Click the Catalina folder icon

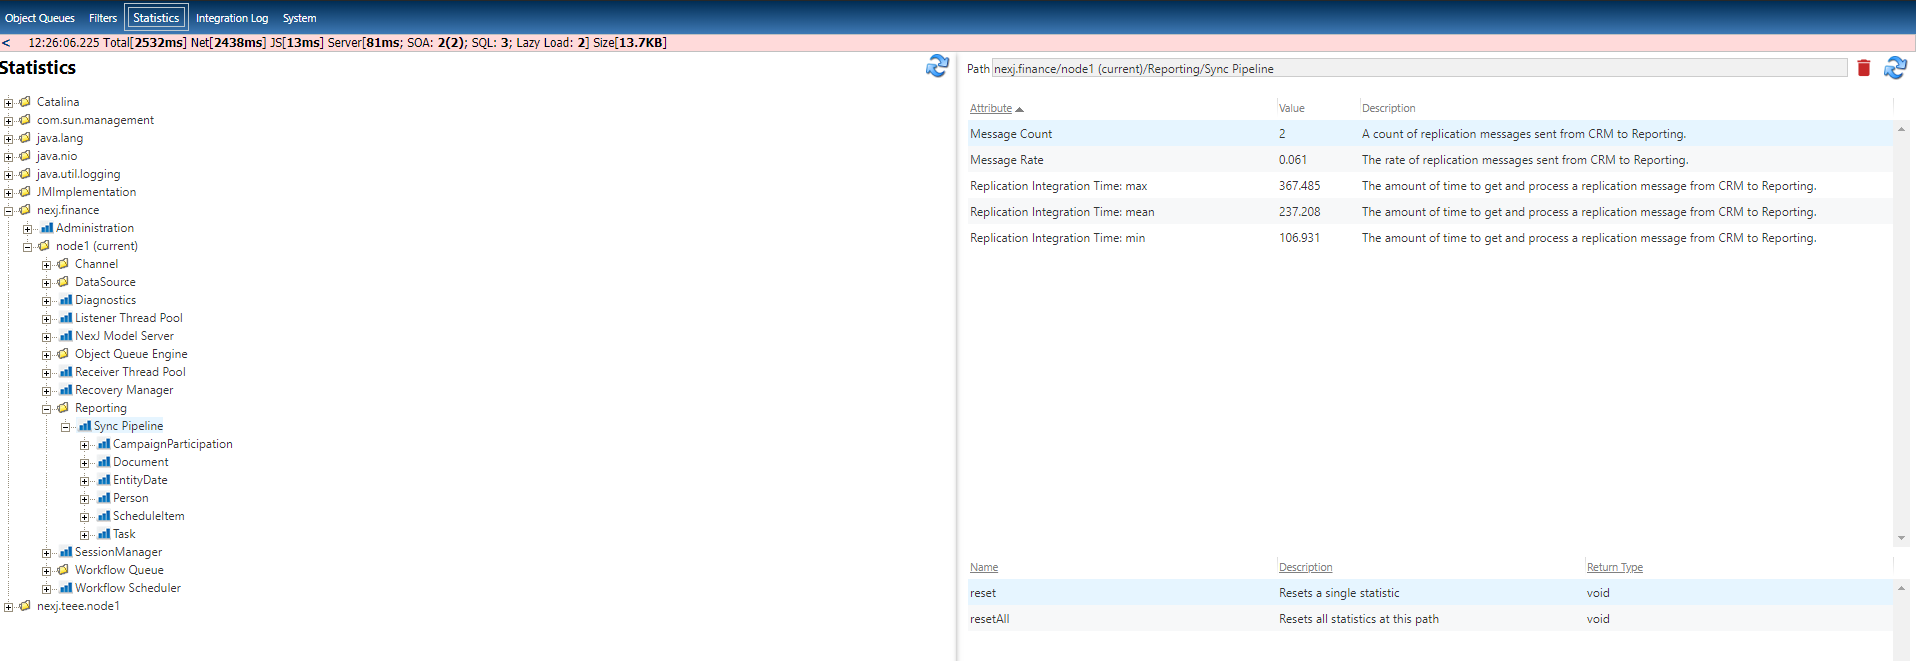tap(25, 102)
